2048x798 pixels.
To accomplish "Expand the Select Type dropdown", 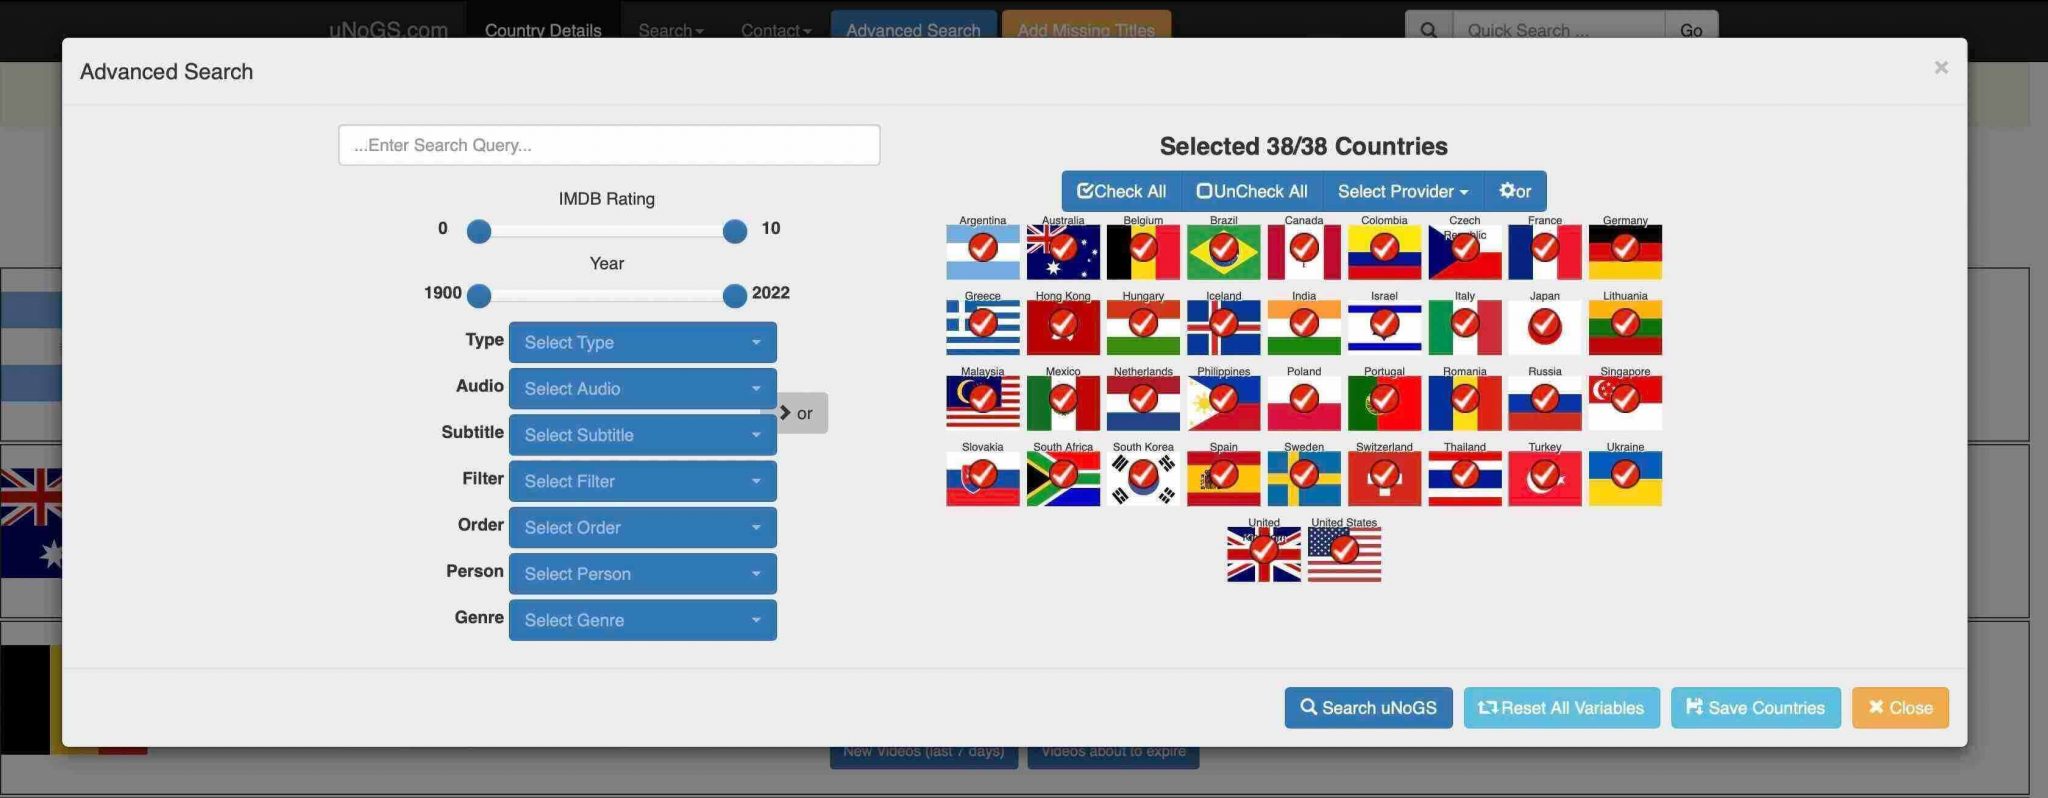I will pos(642,343).
